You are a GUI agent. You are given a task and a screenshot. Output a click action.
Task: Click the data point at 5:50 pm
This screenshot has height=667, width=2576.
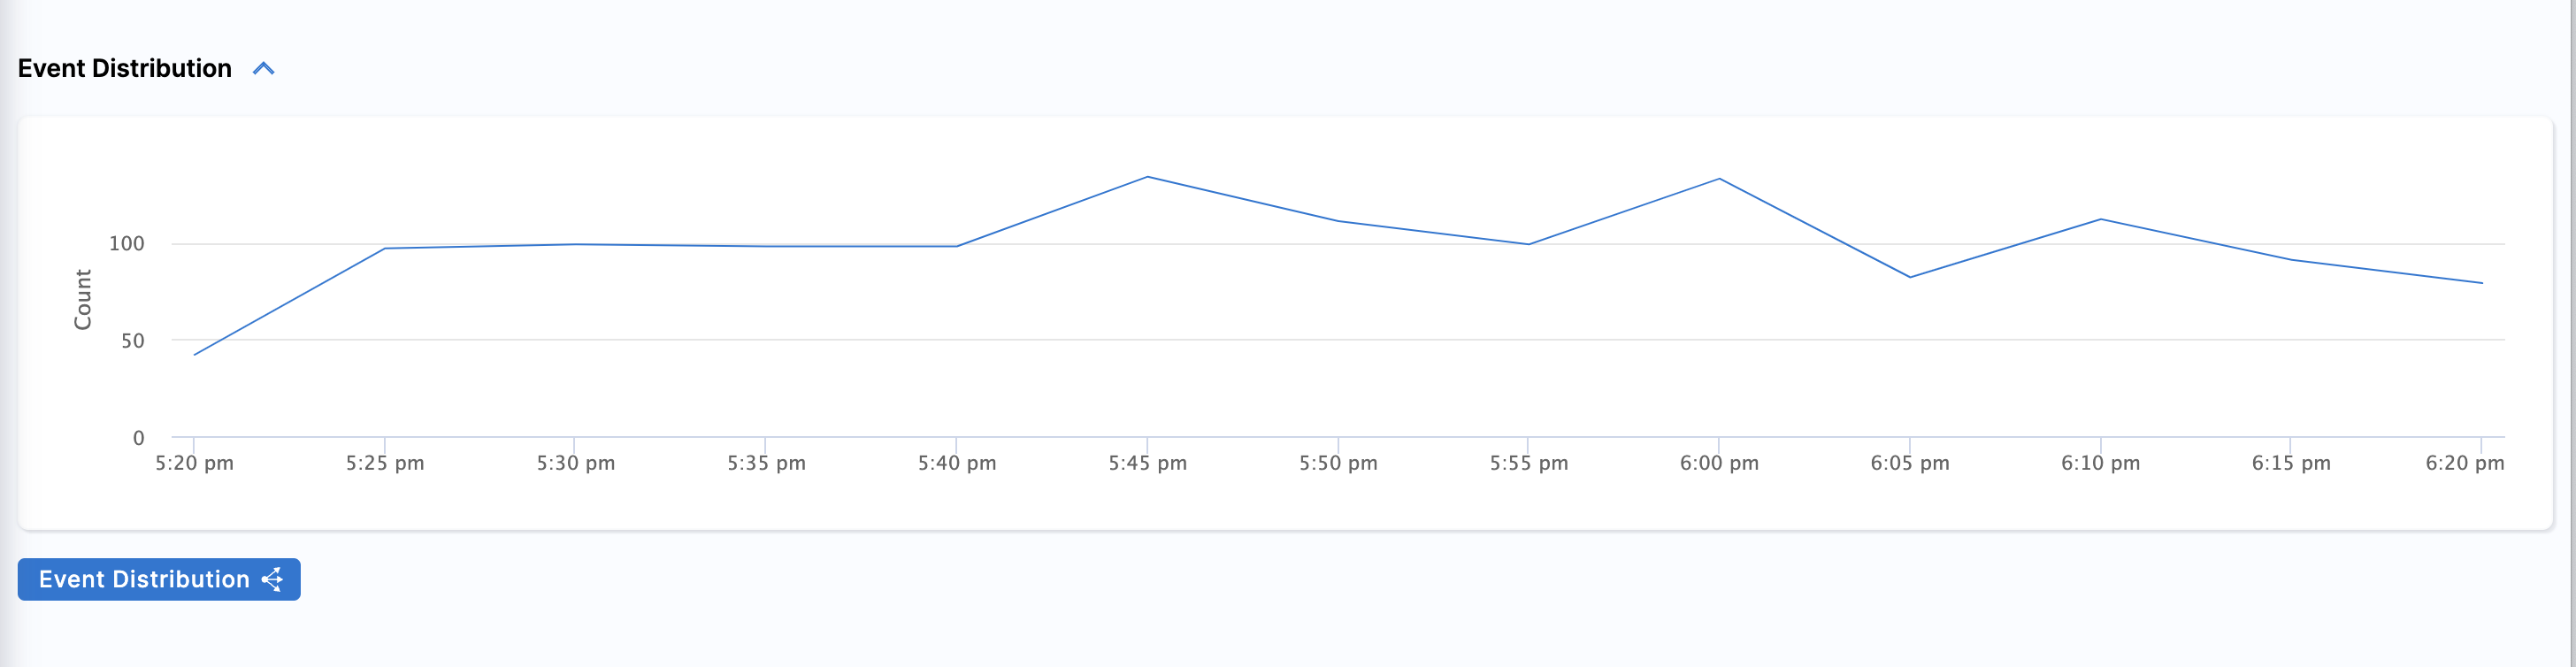tap(1337, 220)
